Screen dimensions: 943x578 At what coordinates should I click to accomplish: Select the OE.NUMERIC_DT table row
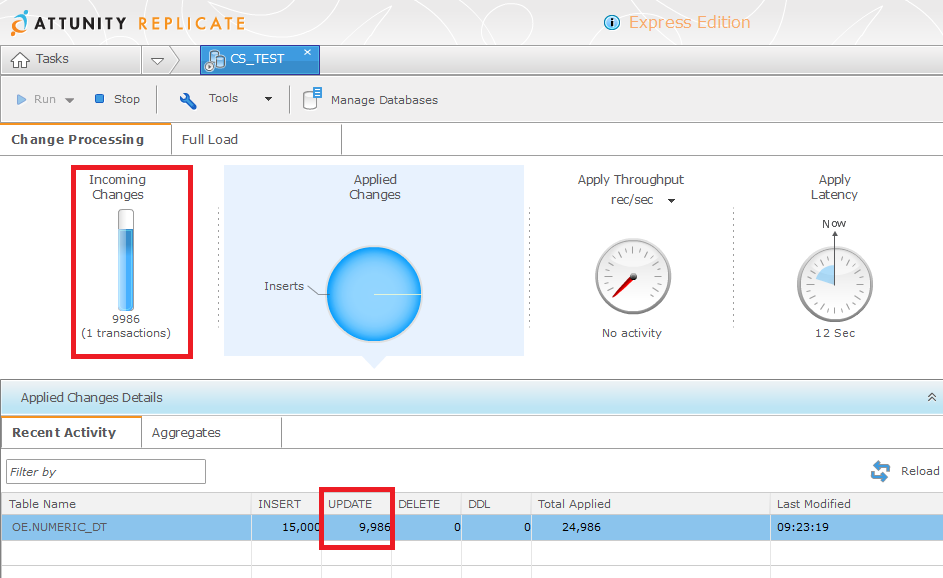472,527
